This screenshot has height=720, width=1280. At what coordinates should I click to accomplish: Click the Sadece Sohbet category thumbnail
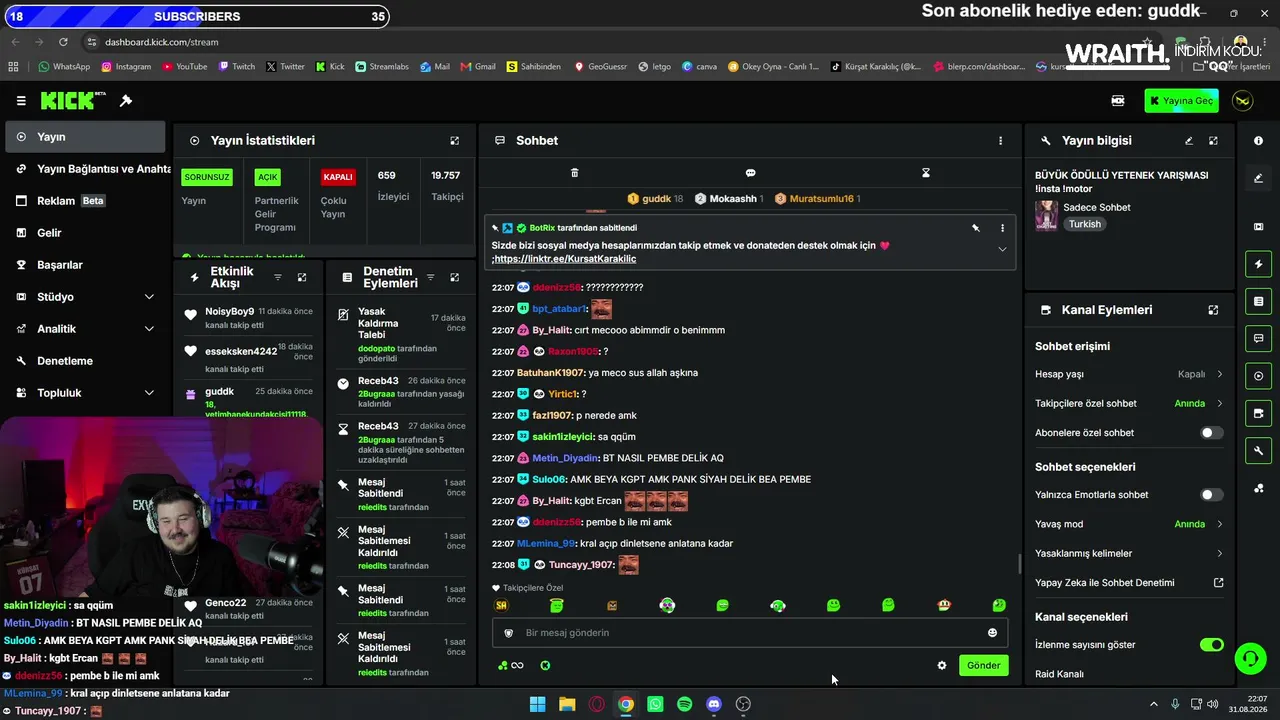click(1046, 215)
